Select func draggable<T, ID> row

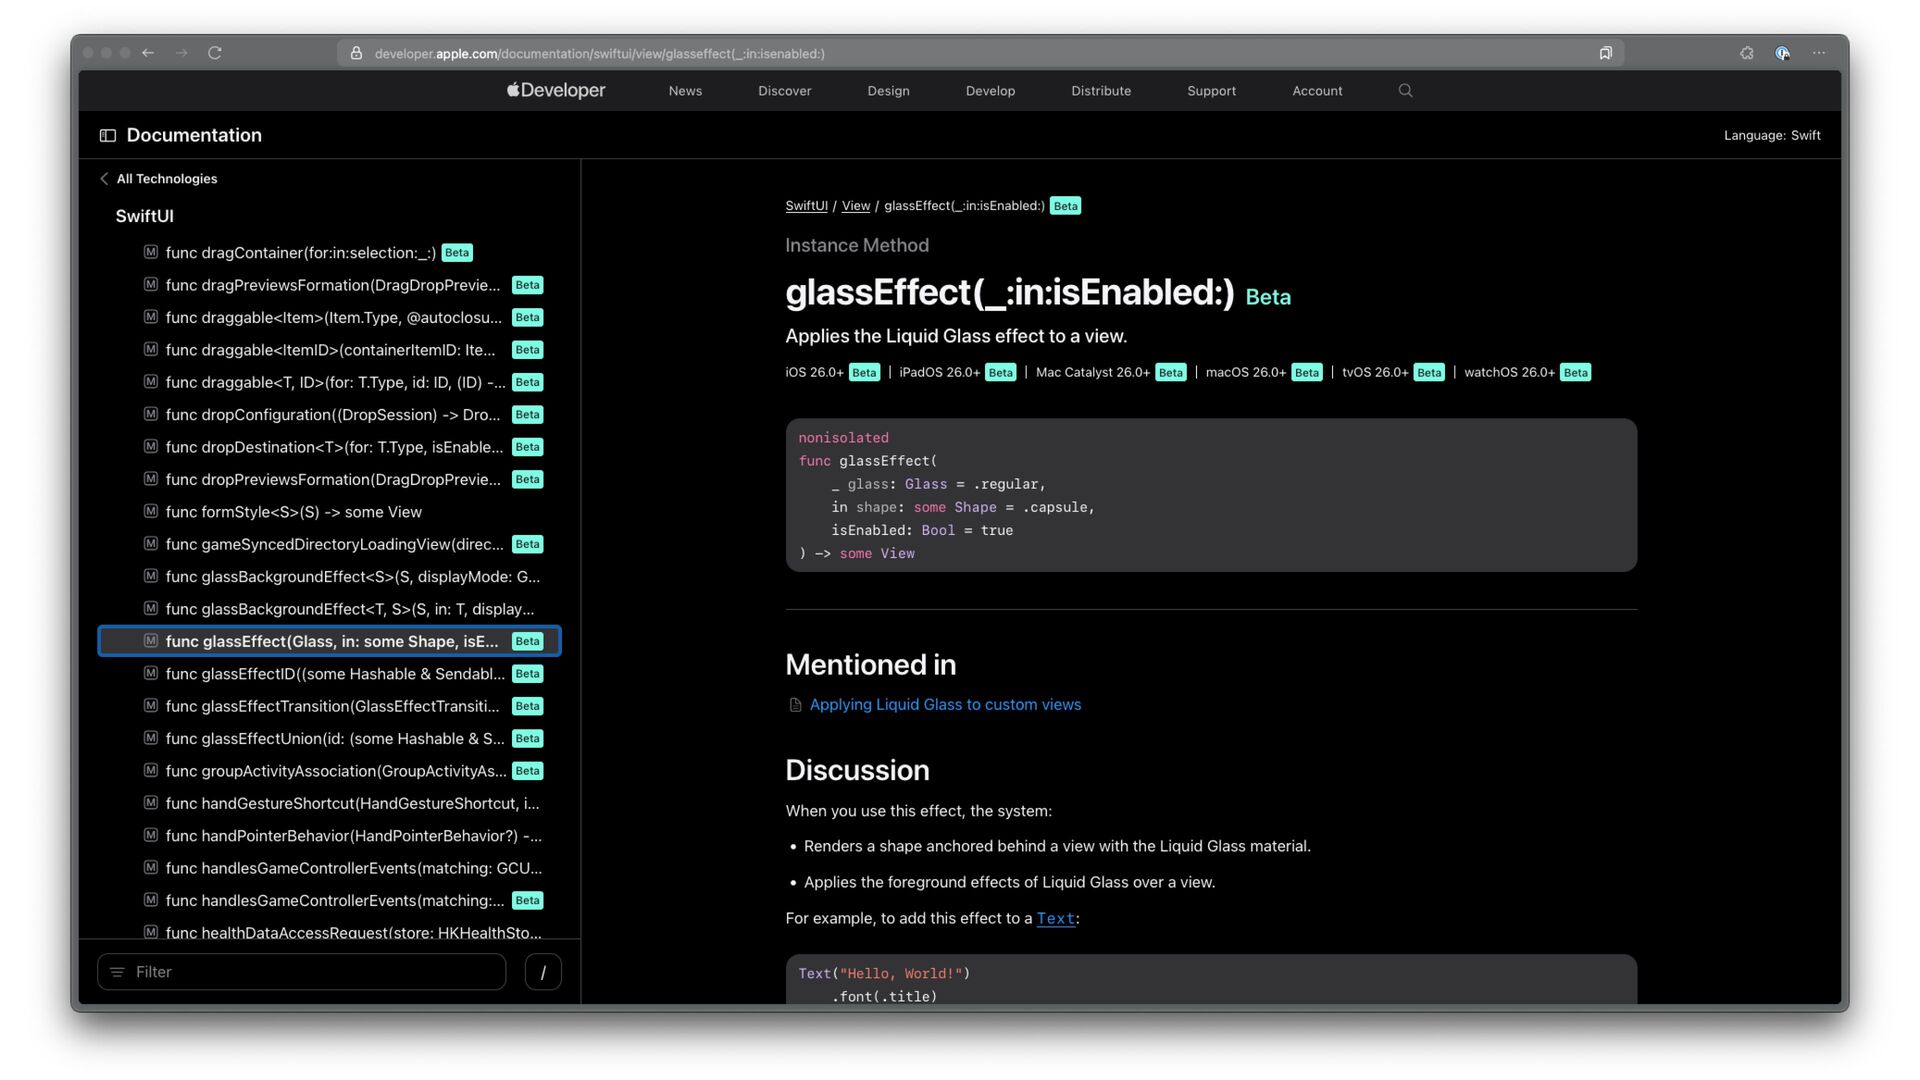click(x=329, y=382)
